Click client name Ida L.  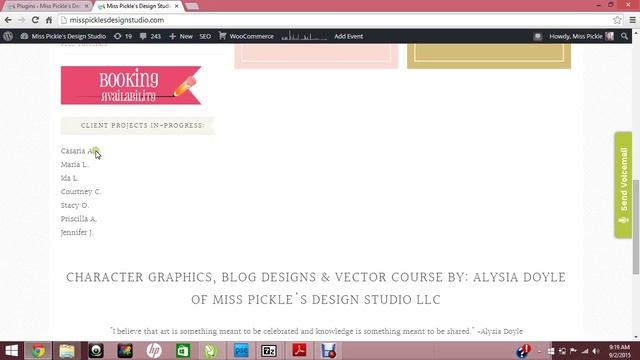coord(69,178)
